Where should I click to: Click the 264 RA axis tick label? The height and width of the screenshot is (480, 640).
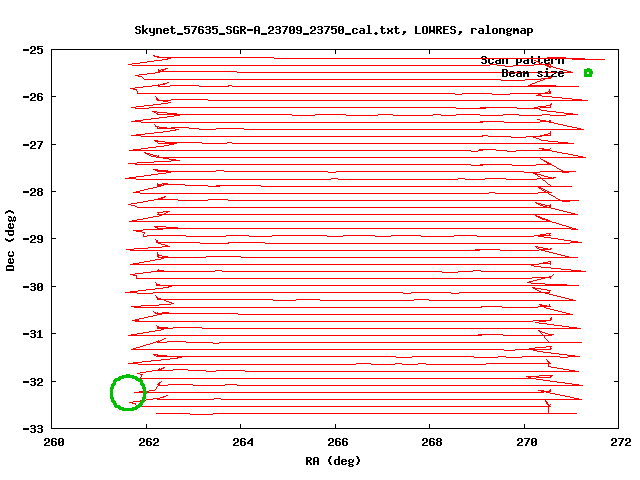(243, 442)
